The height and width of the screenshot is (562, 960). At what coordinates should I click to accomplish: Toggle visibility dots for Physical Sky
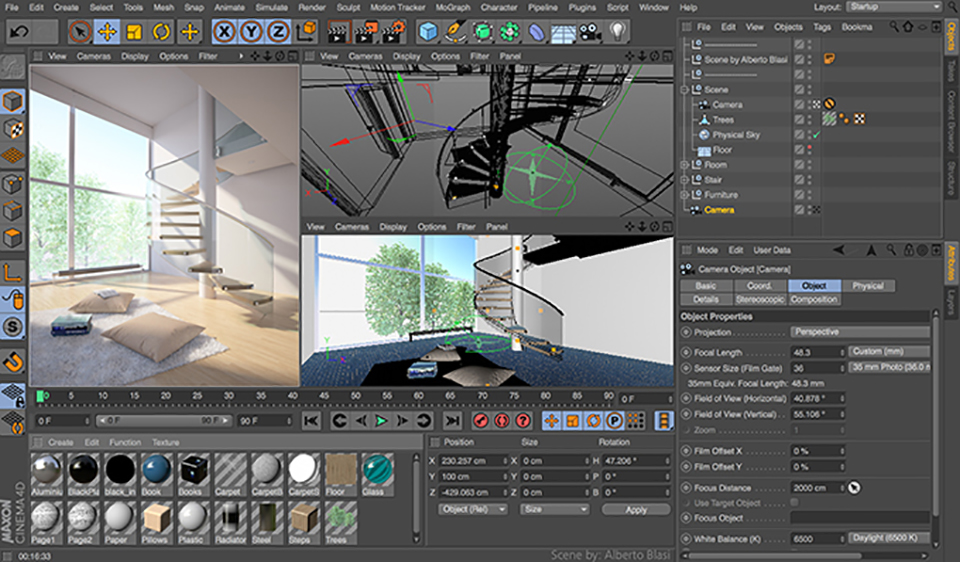(x=810, y=135)
